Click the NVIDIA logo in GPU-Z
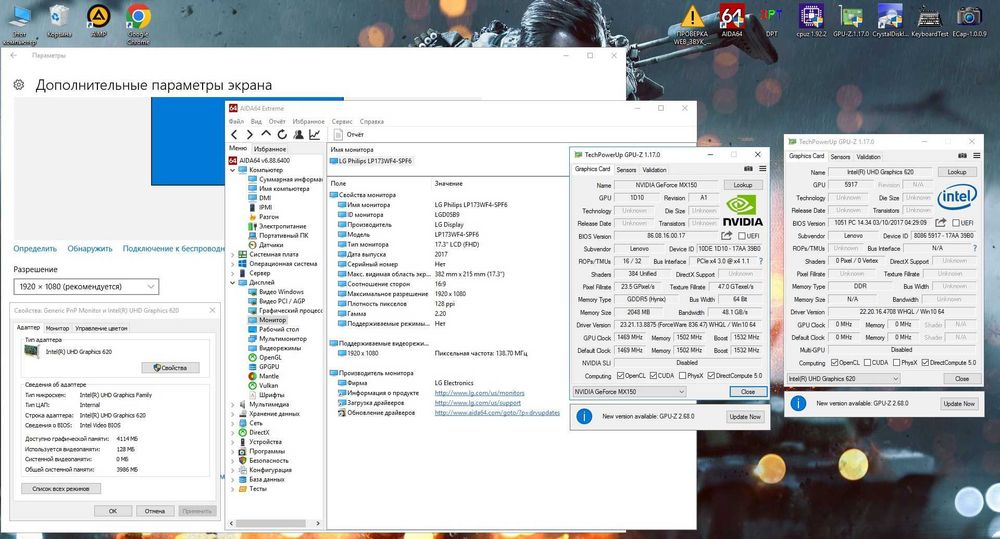 coord(742,210)
